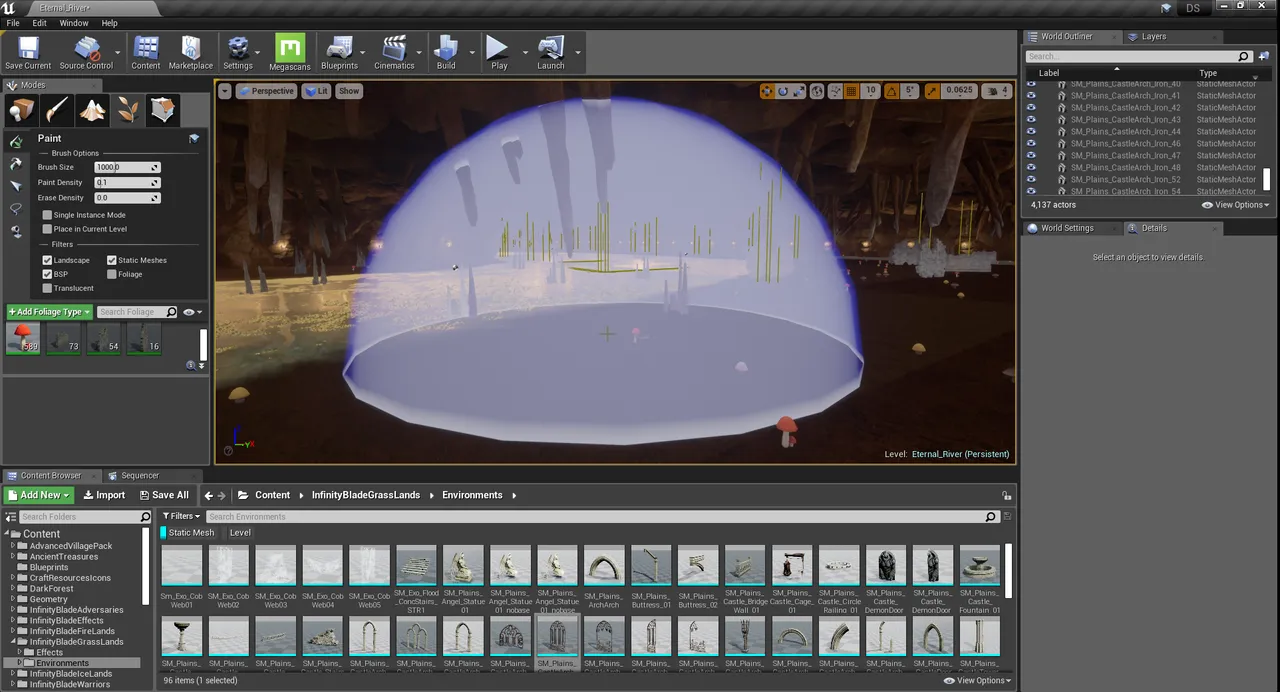
Task: Open the Perspective viewport type dropdown
Action: click(266, 91)
